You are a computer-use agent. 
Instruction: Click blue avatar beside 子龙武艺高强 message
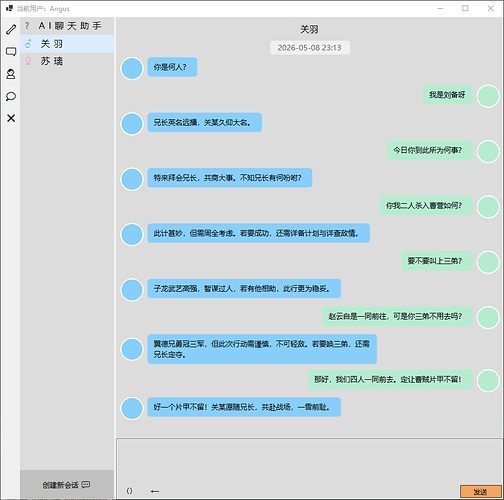click(132, 290)
